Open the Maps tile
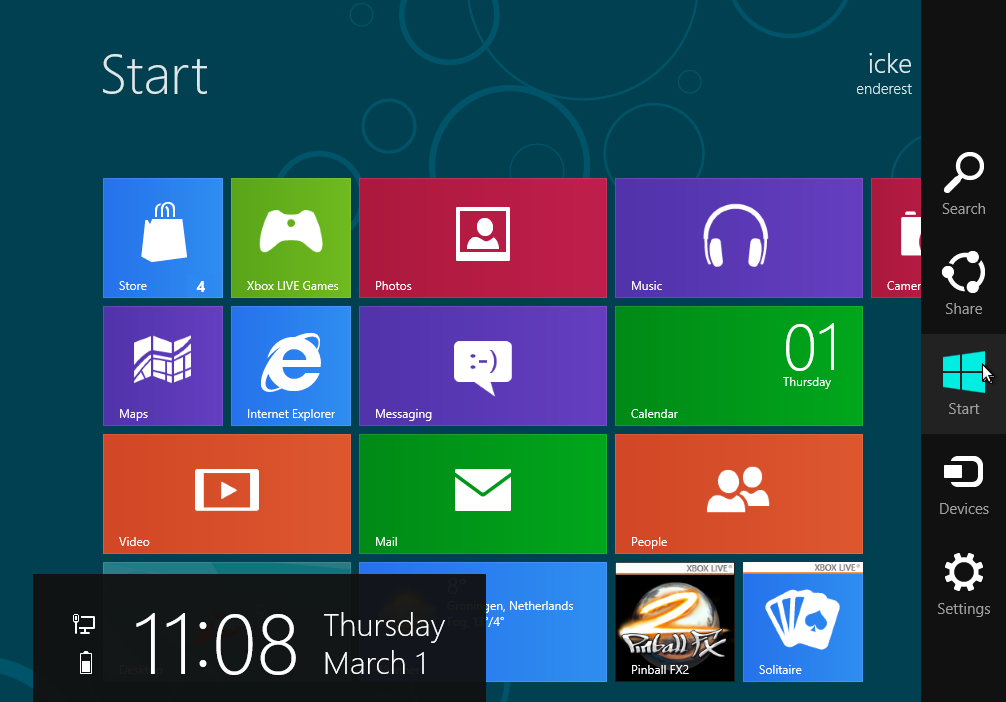The height and width of the screenshot is (702, 1006). (163, 365)
